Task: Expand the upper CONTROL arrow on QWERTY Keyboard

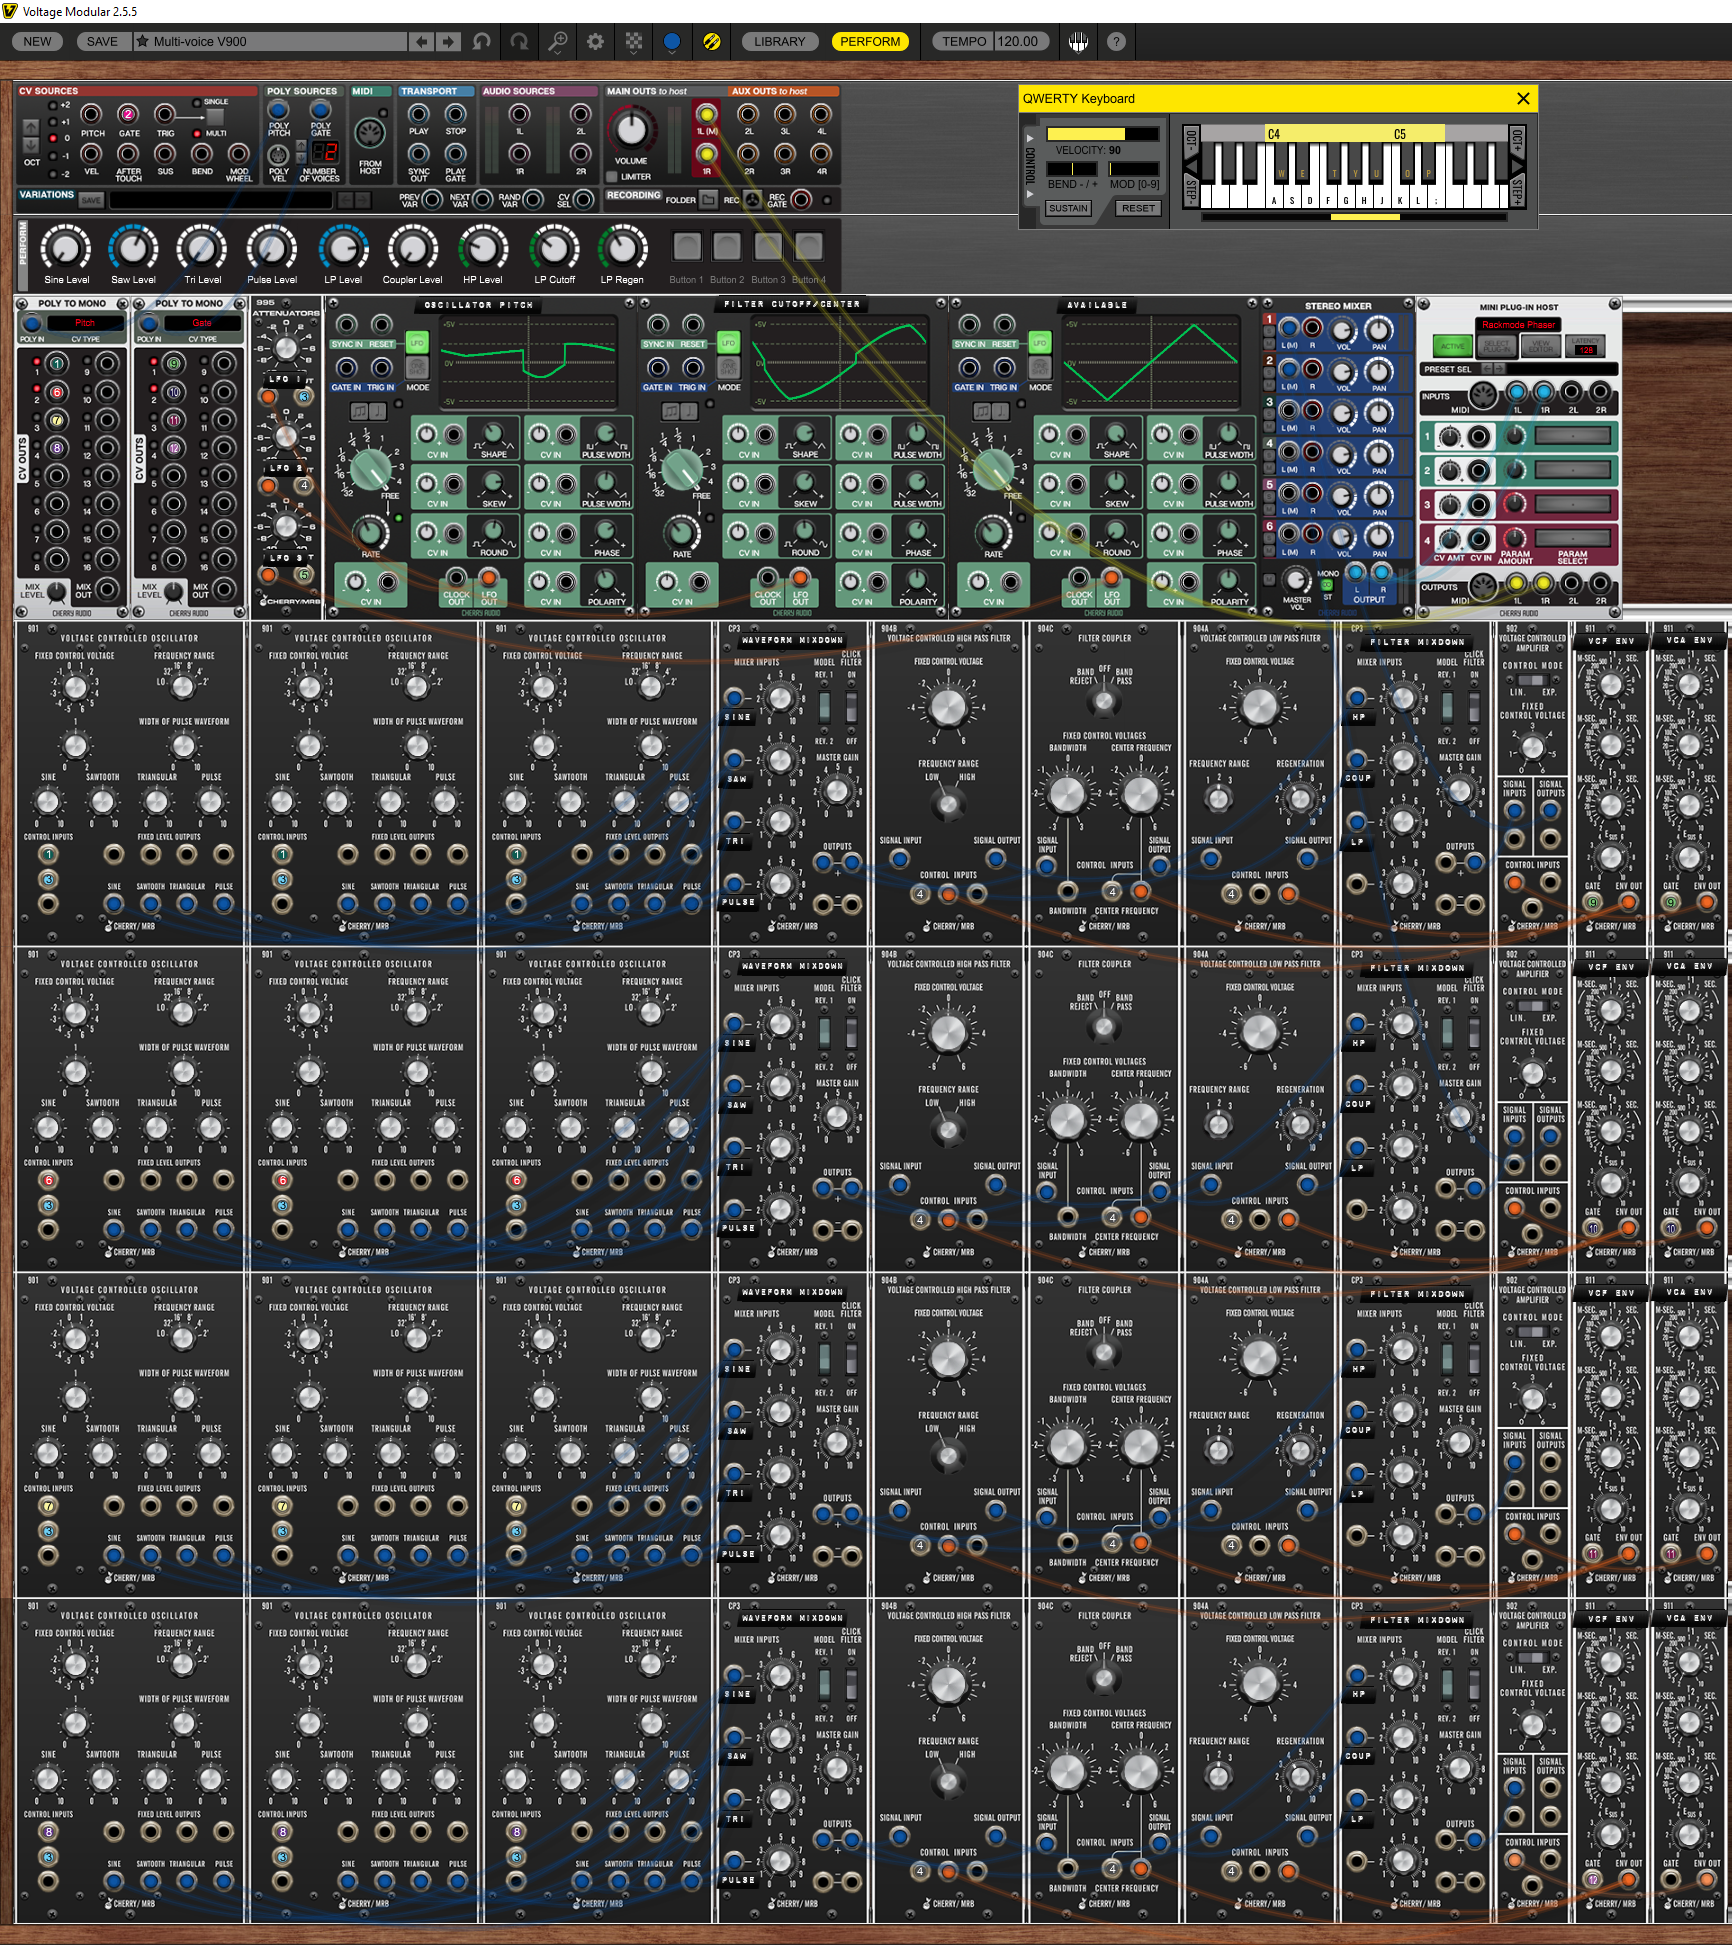Action: (x=1031, y=139)
